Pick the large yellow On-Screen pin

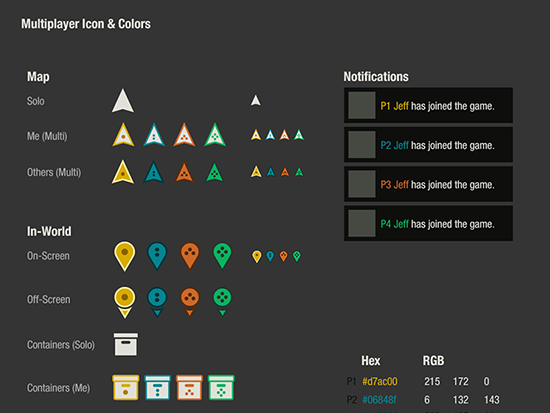125,256
